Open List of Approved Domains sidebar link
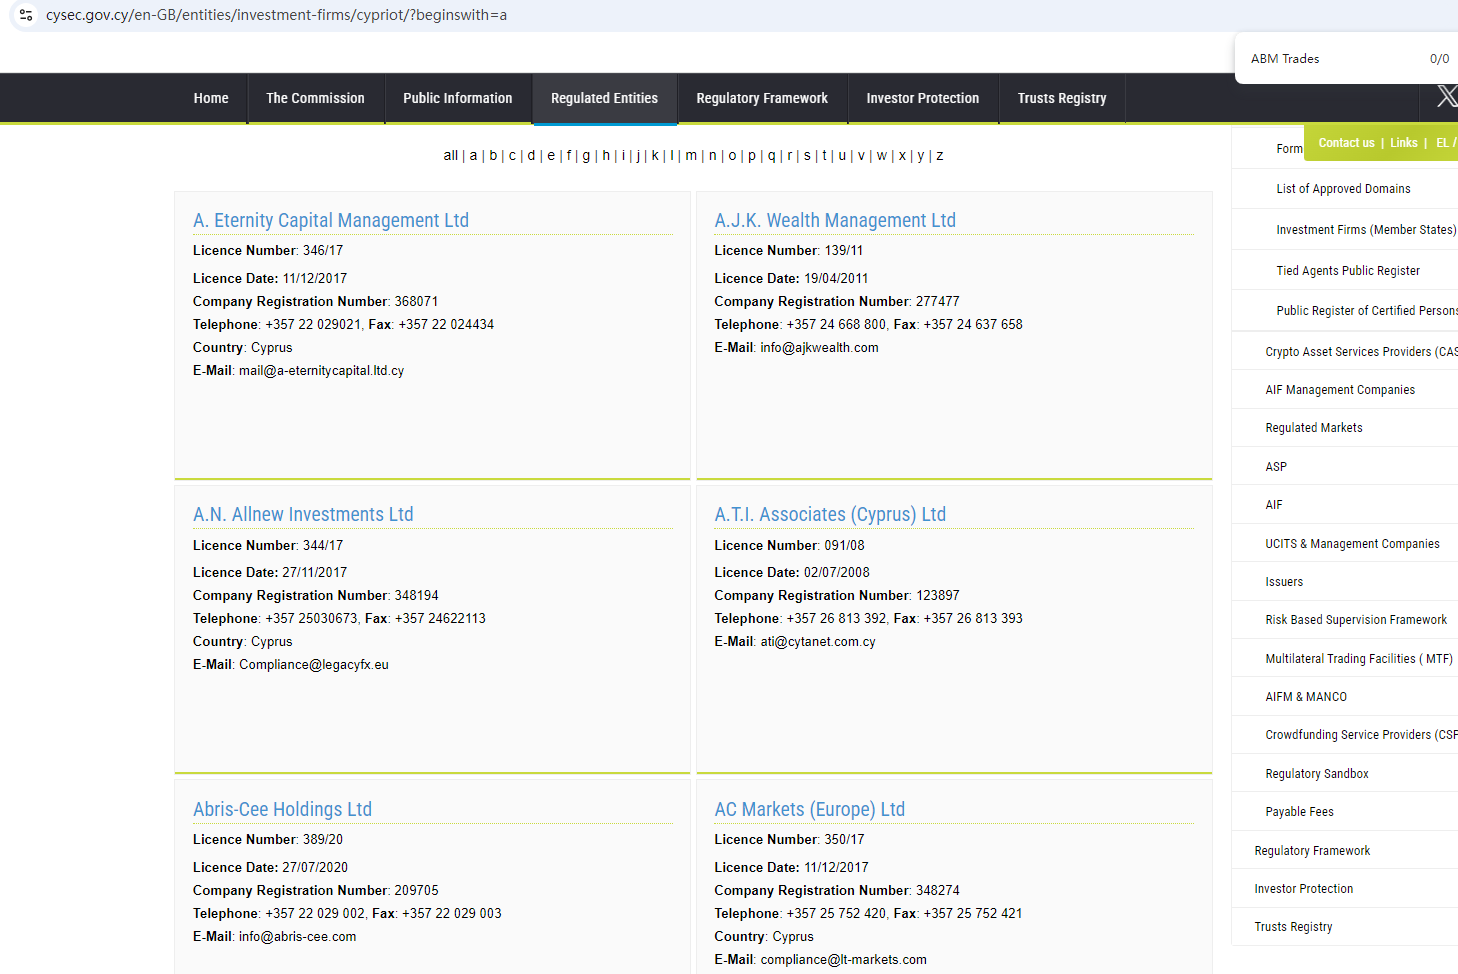The height and width of the screenshot is (974, 1458). [1343, 189]
